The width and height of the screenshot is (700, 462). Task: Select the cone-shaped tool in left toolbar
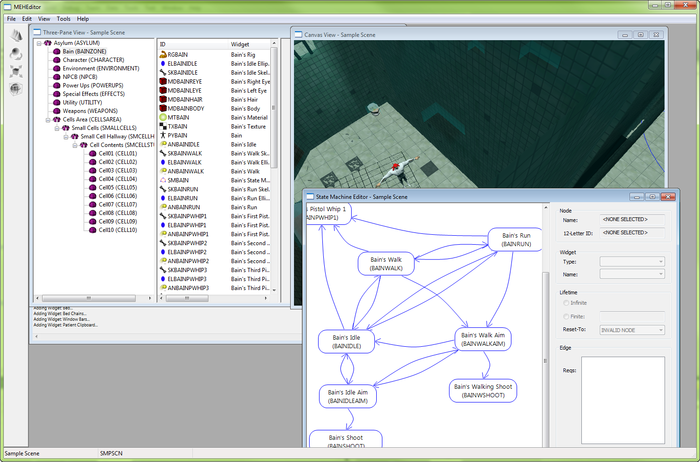point(16,36)
